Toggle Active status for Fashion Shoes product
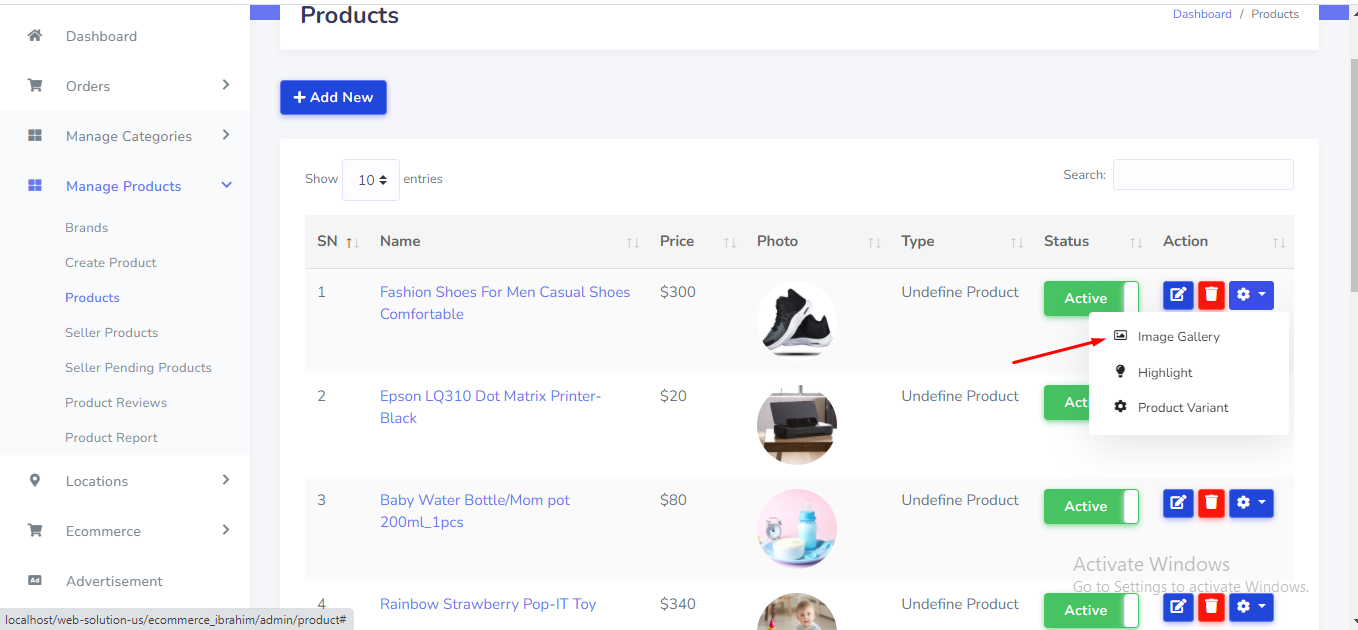1358x630 pixels. coord(1091,298)
